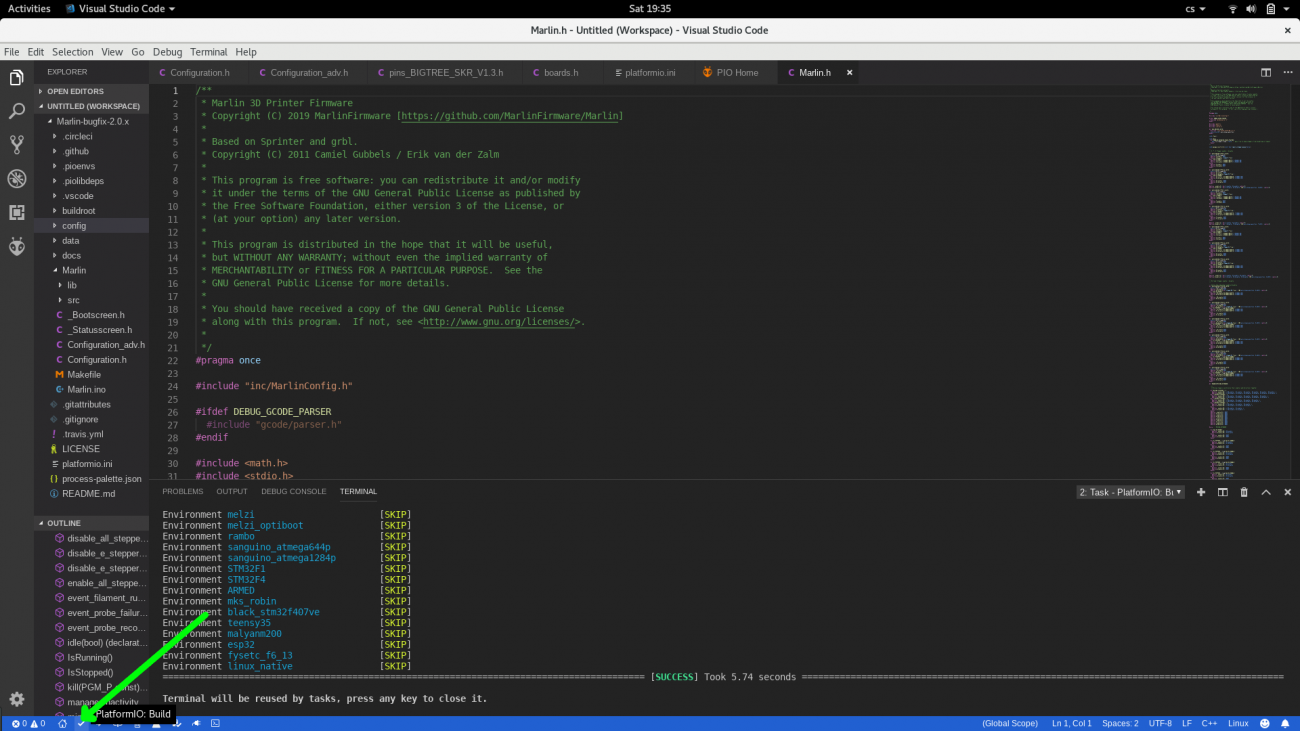Expand the .pioenvs folder

91,166
